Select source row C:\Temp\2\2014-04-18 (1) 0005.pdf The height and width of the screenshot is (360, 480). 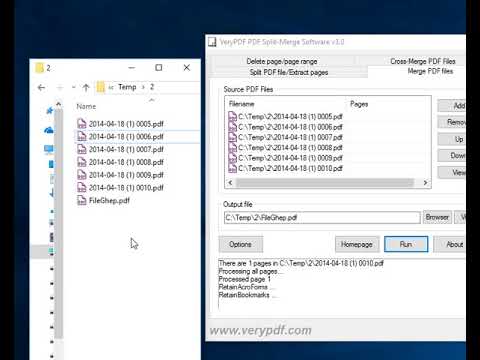[285, 116]
